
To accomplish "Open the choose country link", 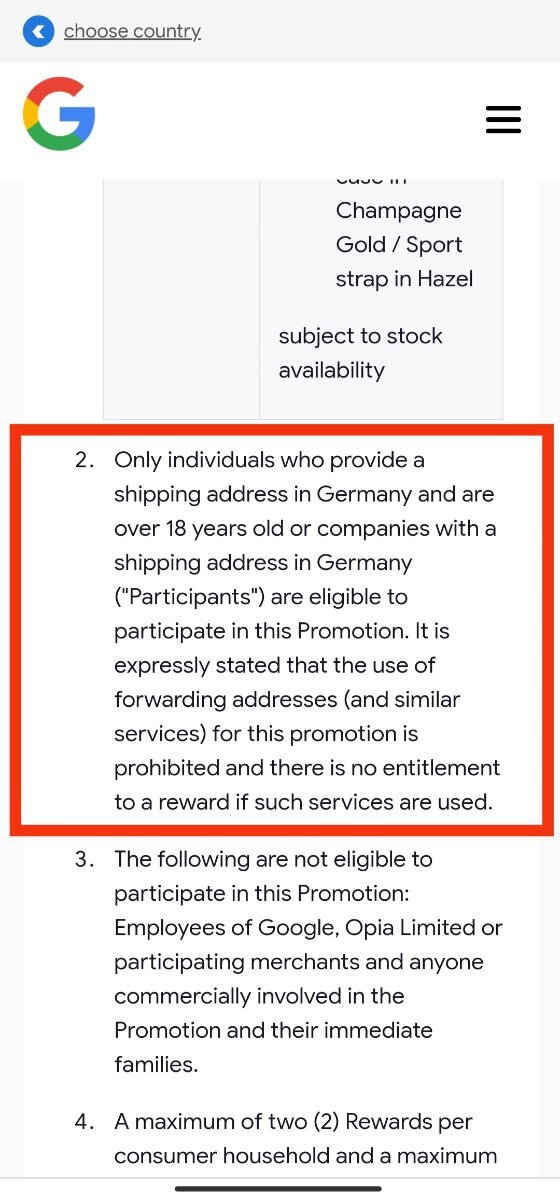I will [x=132, y=32].
